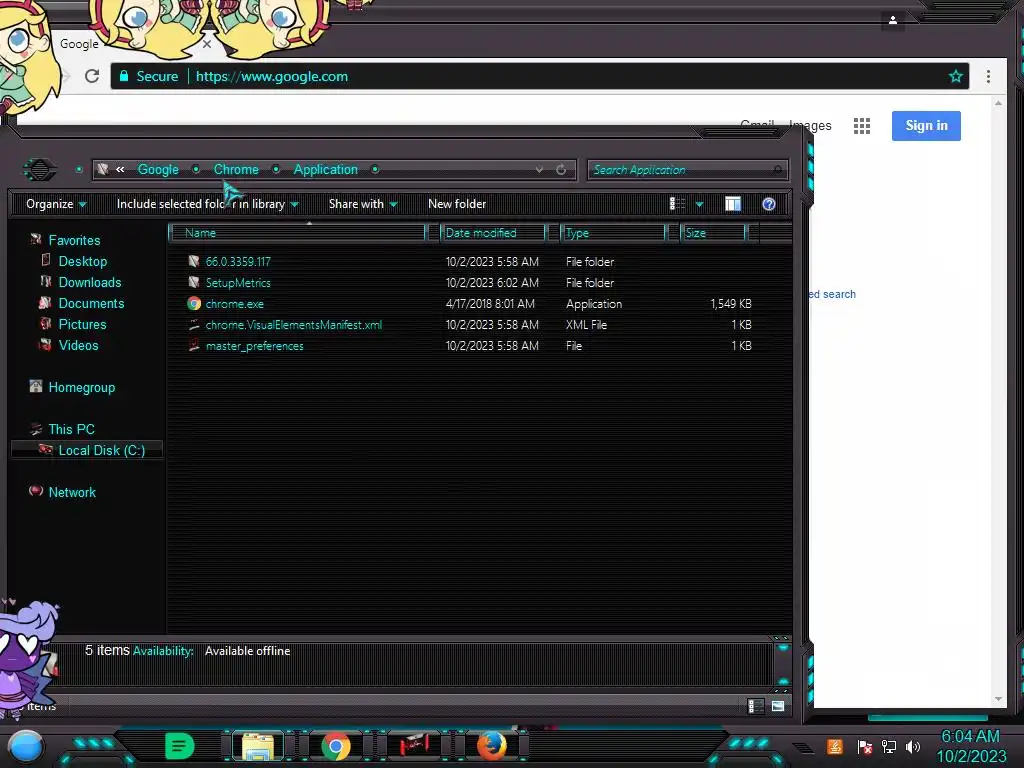The image size is (1024, 768).
Task: Click the Start orb button
Action: pyautogui.click(x=25, y=746)
